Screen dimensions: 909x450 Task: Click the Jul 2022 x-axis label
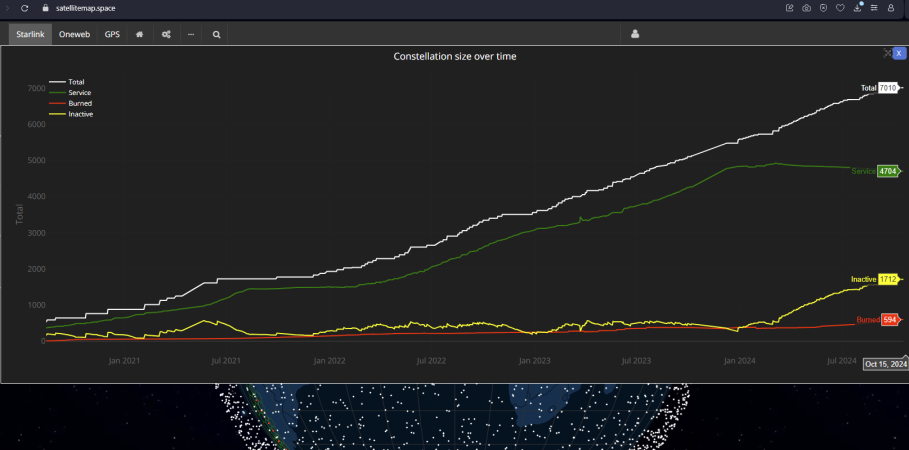pos(431,361)
